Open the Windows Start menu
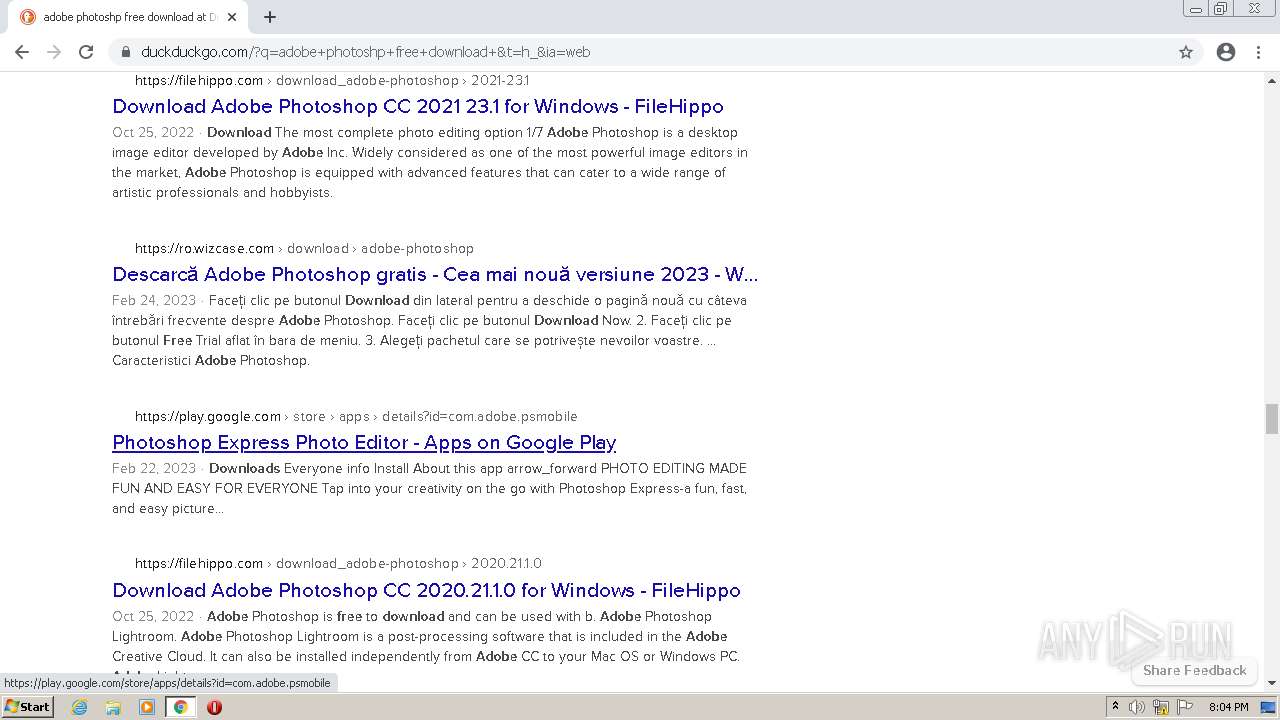 pos(27,706)
